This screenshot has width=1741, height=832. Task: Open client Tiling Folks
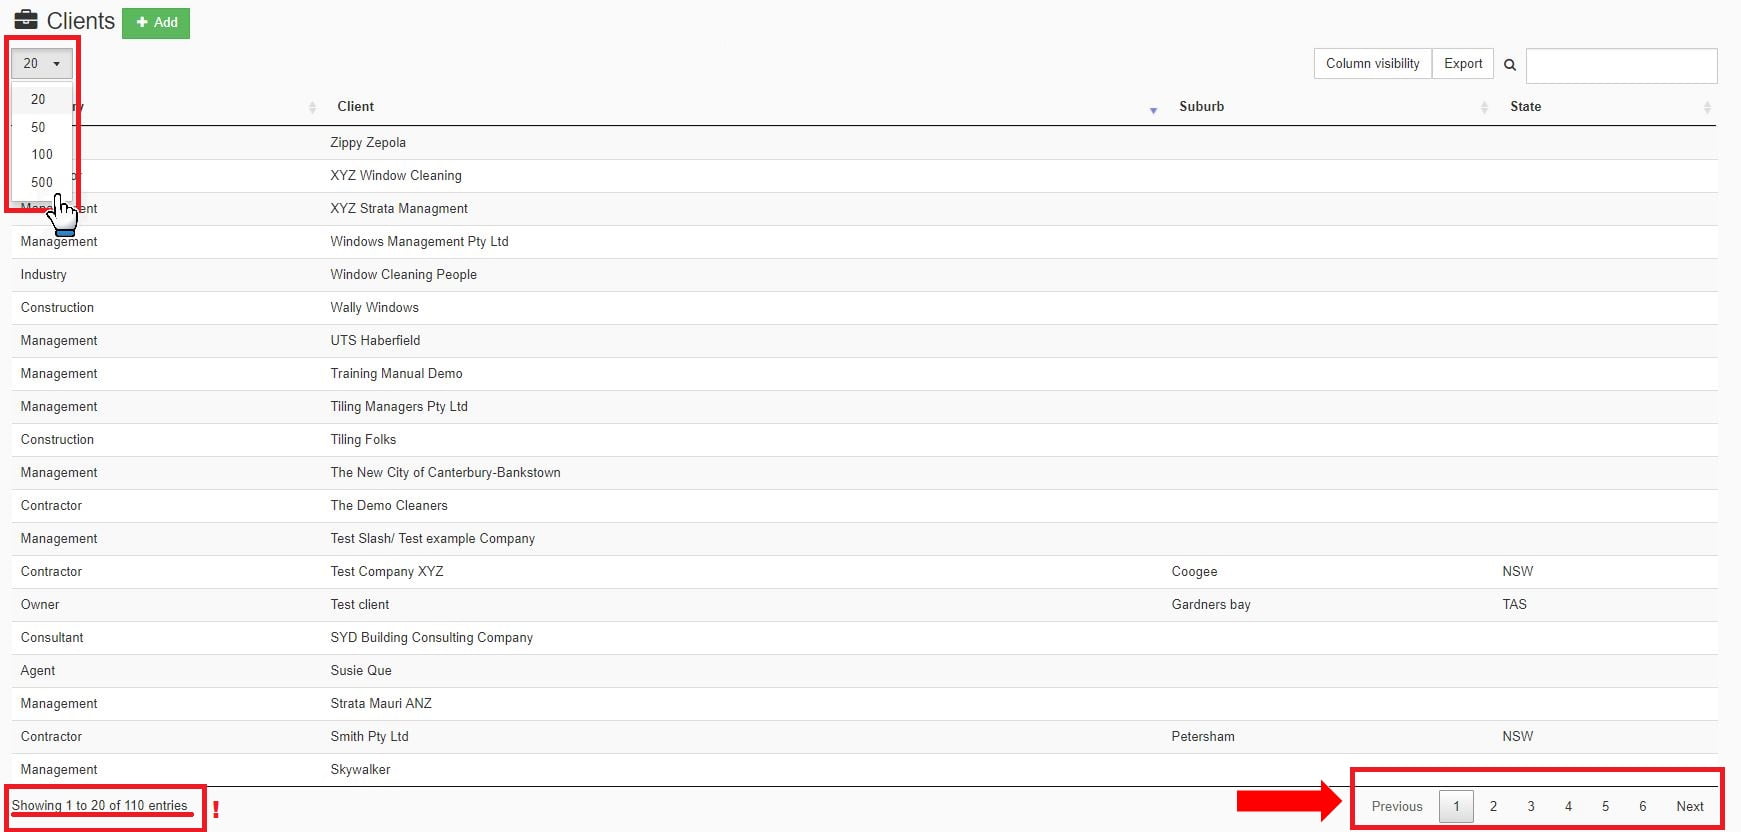click(x=363, y=439)
